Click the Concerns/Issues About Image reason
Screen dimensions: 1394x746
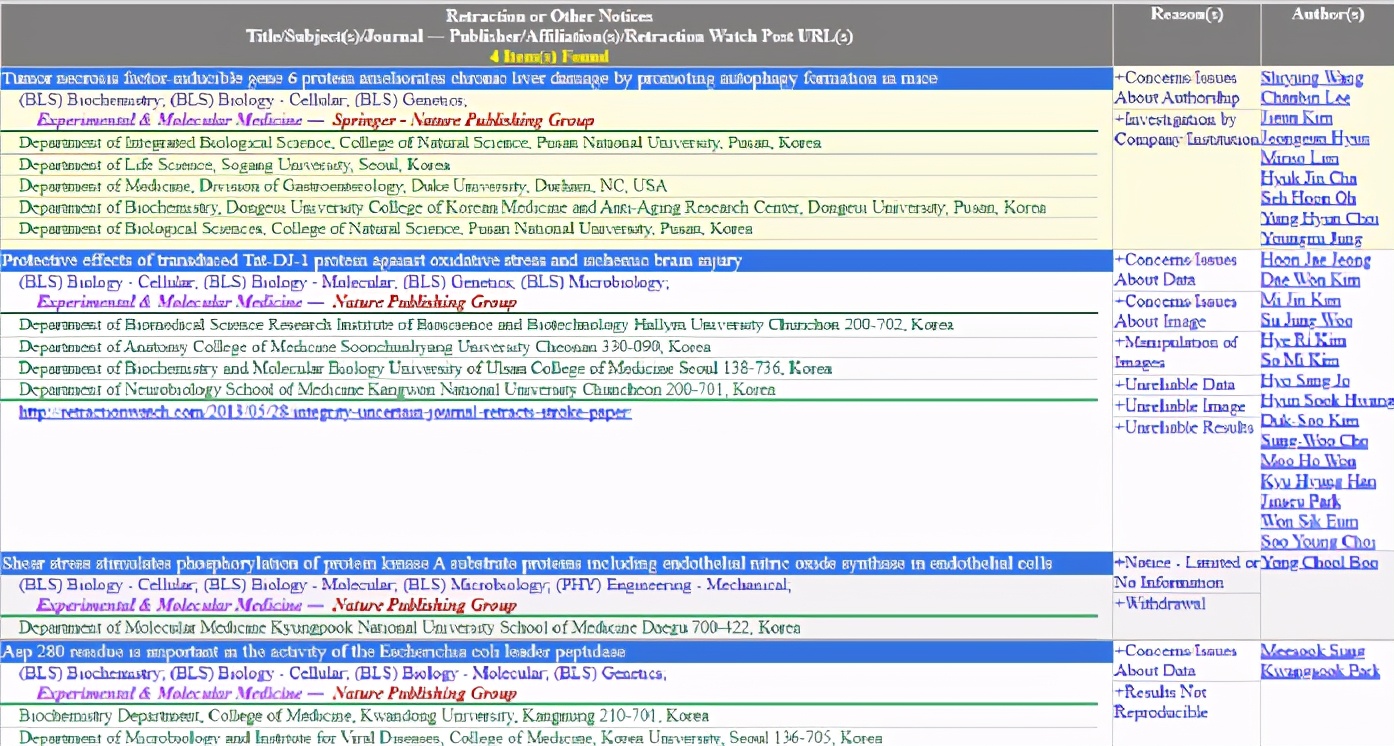1176,311
